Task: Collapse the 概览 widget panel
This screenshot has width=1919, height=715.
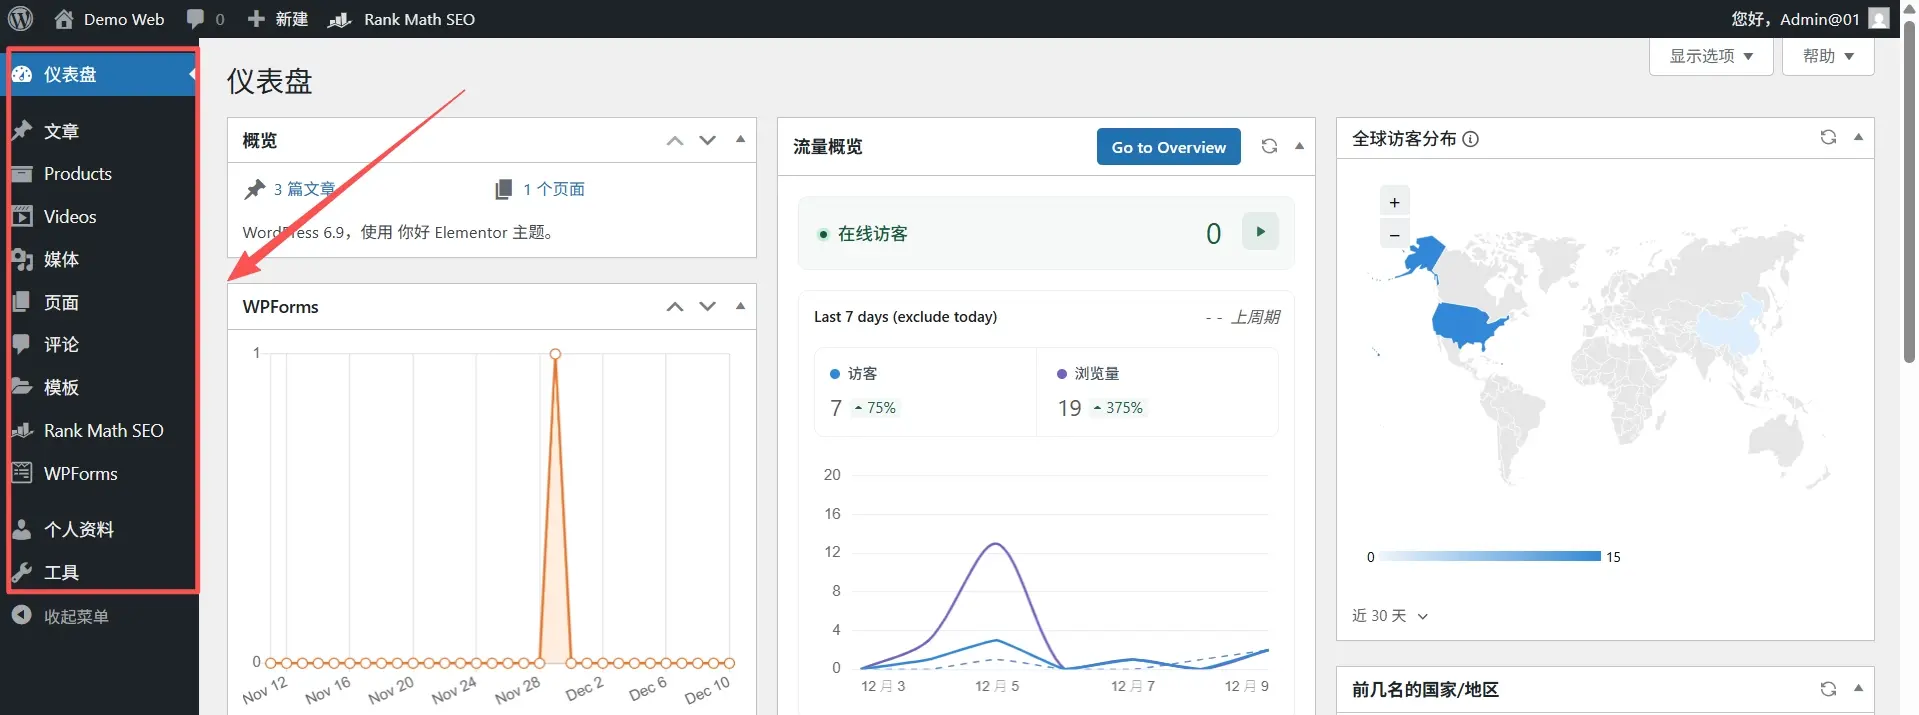Action: pyautogui.click(x=741, y=140)
